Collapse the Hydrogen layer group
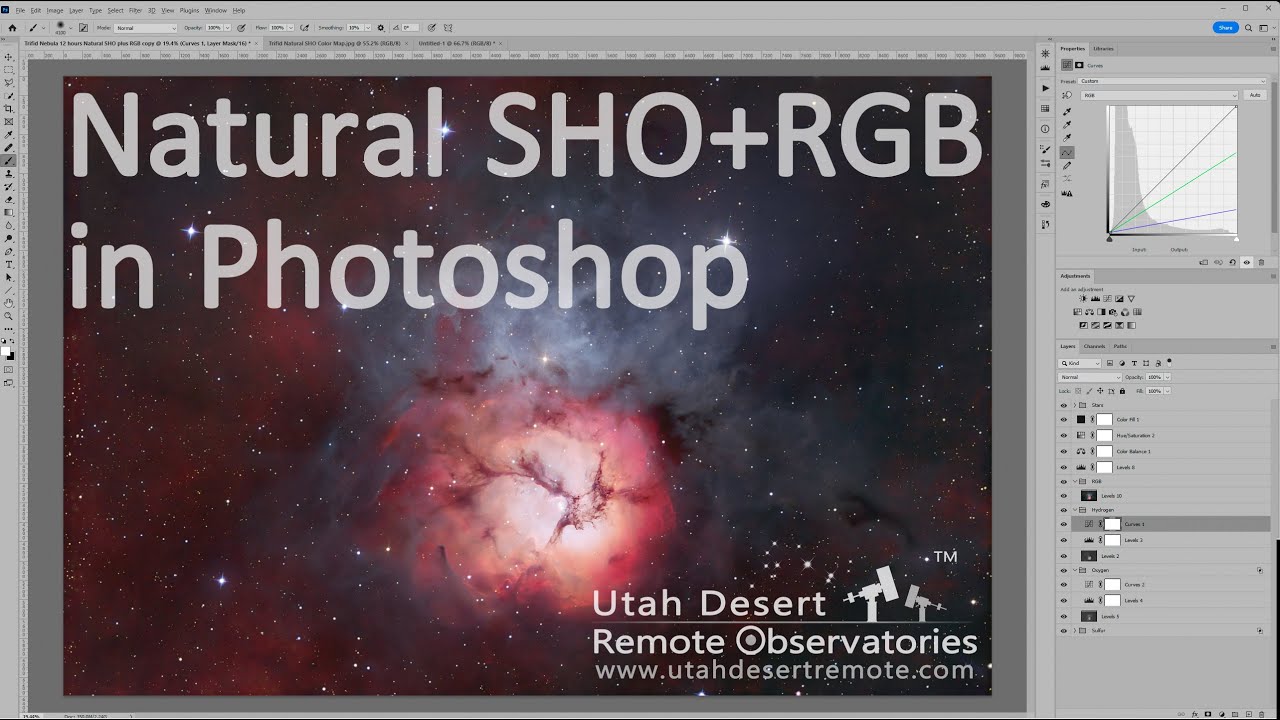This screenshot has height=720, width=1280. coord(1075,510)
